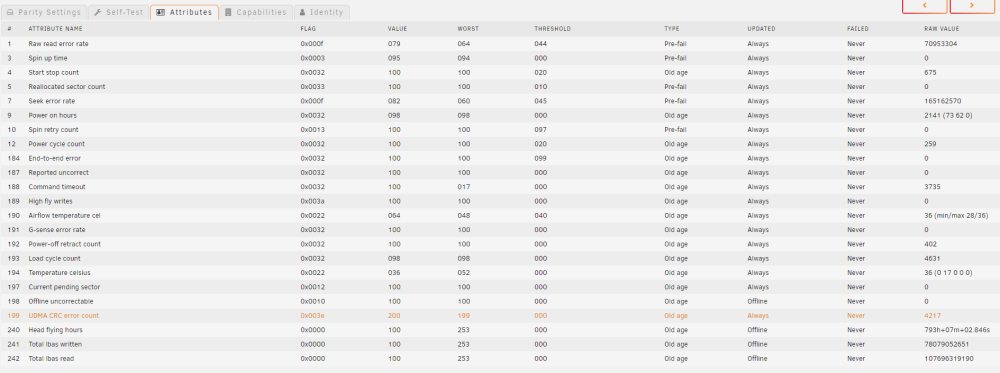Click the Raw Value column header
The height and width of the screenshot is (373, 1000).
pos(941,29)
